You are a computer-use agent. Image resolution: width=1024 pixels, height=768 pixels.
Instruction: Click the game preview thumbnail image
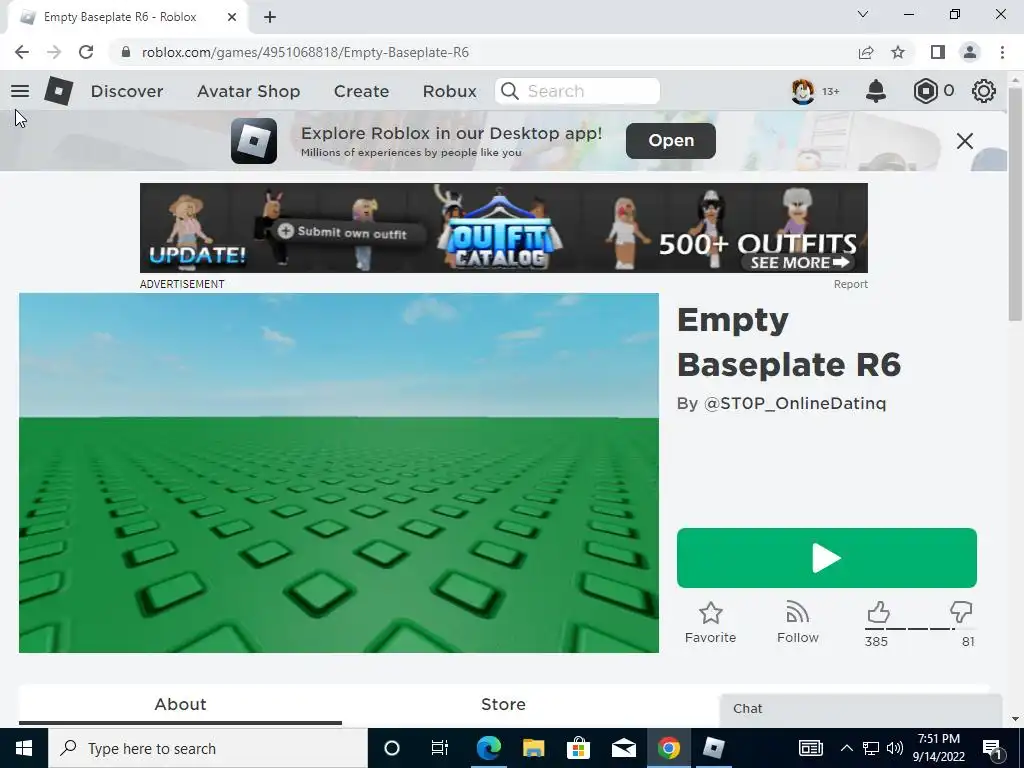(339, 473)
